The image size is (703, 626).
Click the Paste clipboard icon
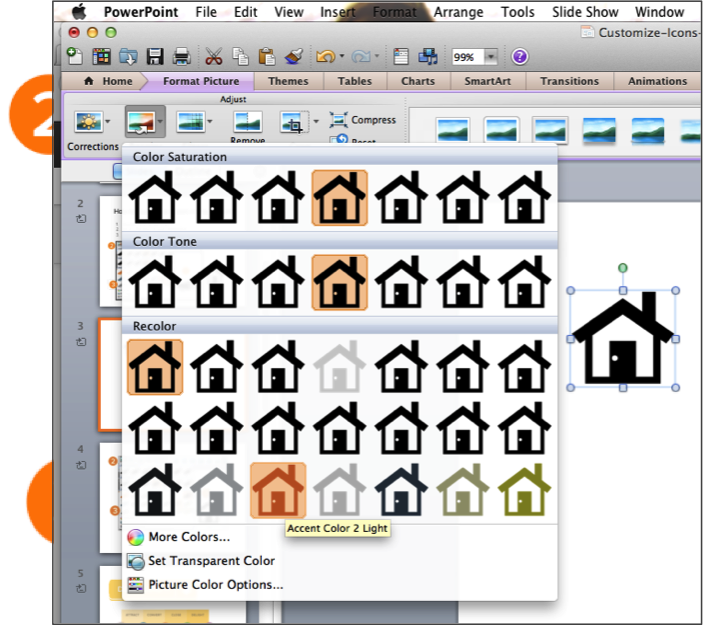[267, 57]
